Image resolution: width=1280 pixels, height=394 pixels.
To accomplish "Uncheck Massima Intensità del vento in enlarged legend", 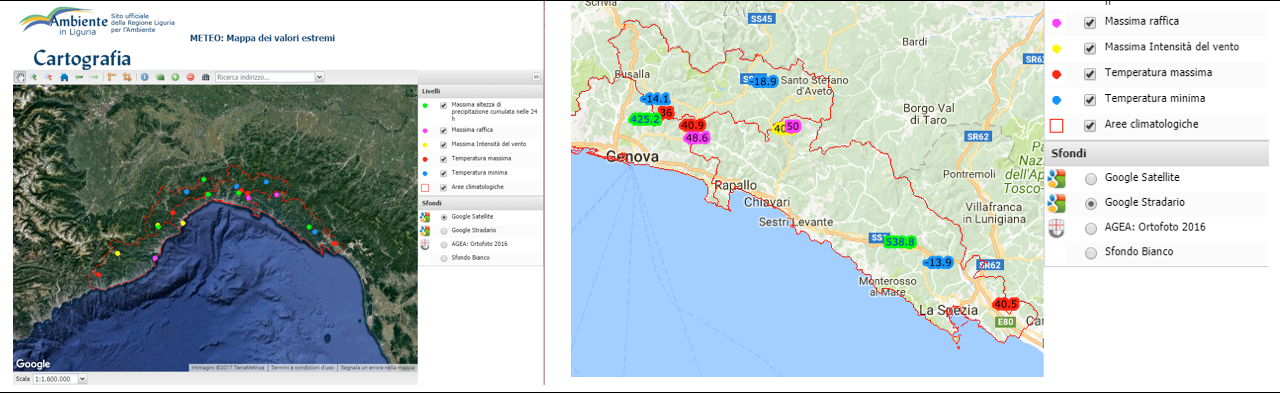I will coord(1090,48).
